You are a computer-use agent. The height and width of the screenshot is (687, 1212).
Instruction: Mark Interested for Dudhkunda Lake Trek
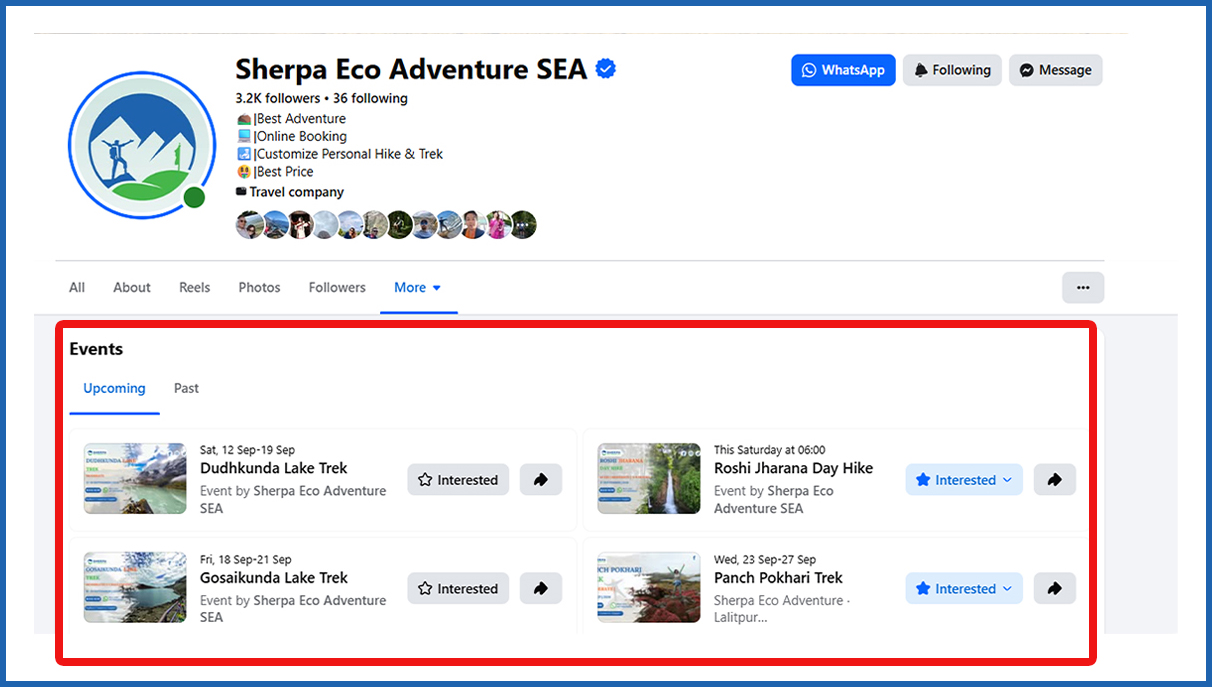point(458,480)
